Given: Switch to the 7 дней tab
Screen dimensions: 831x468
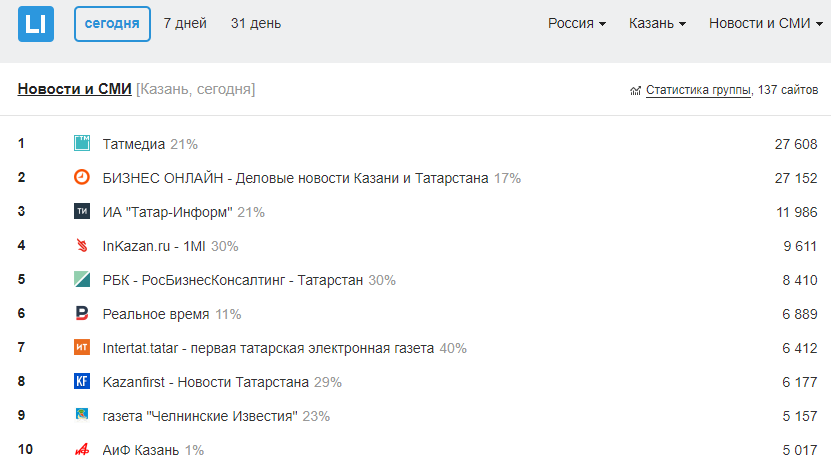Looking at the screenshot, I should 185,23.
